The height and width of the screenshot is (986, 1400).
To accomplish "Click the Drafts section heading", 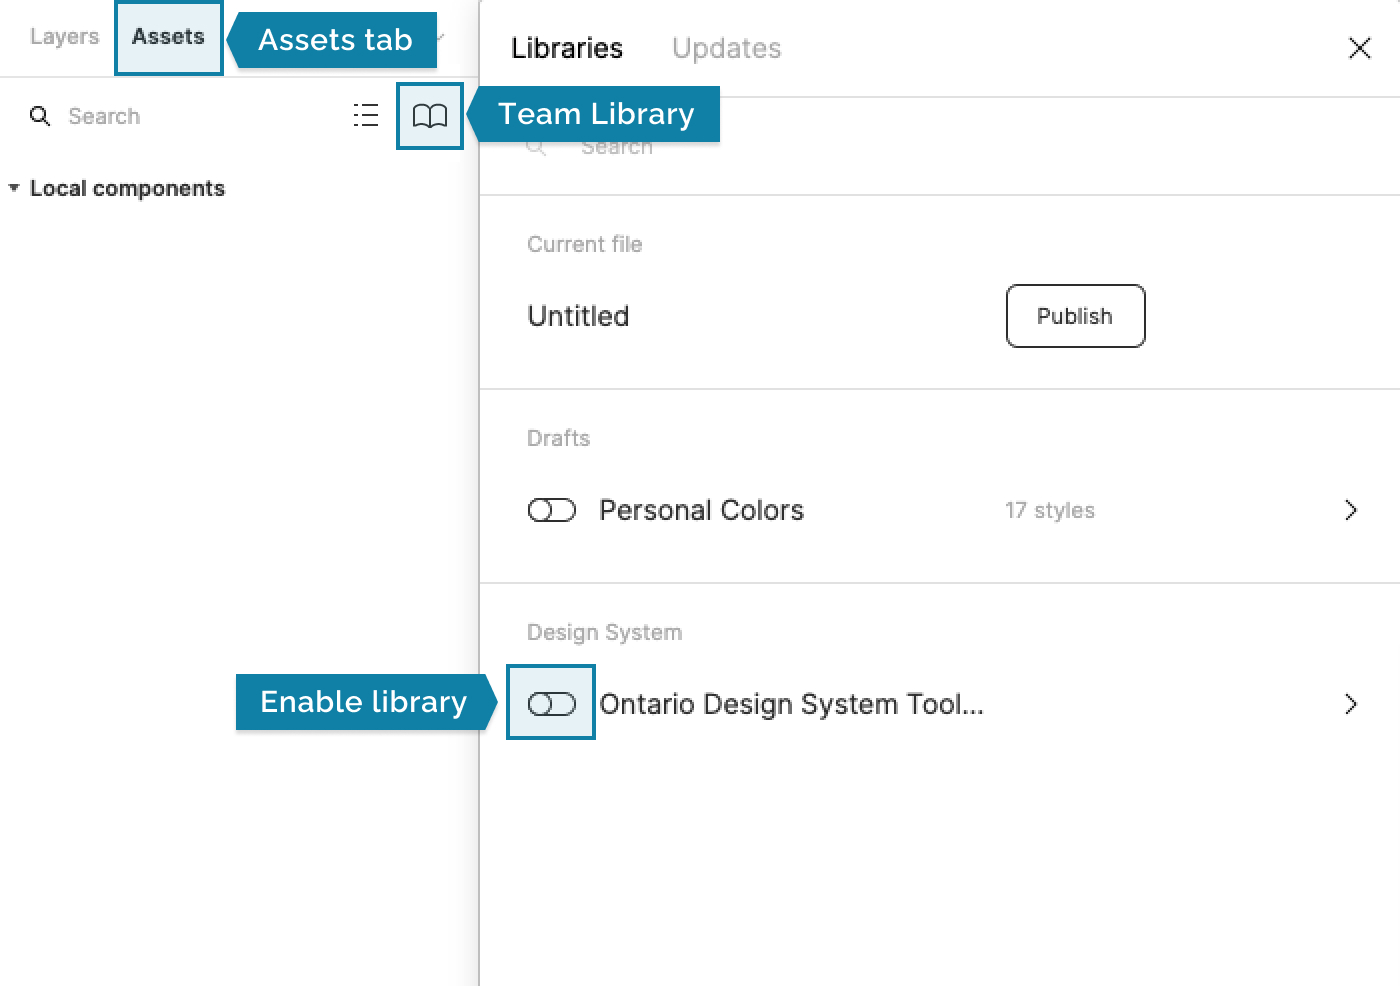I will coord(558,438).
